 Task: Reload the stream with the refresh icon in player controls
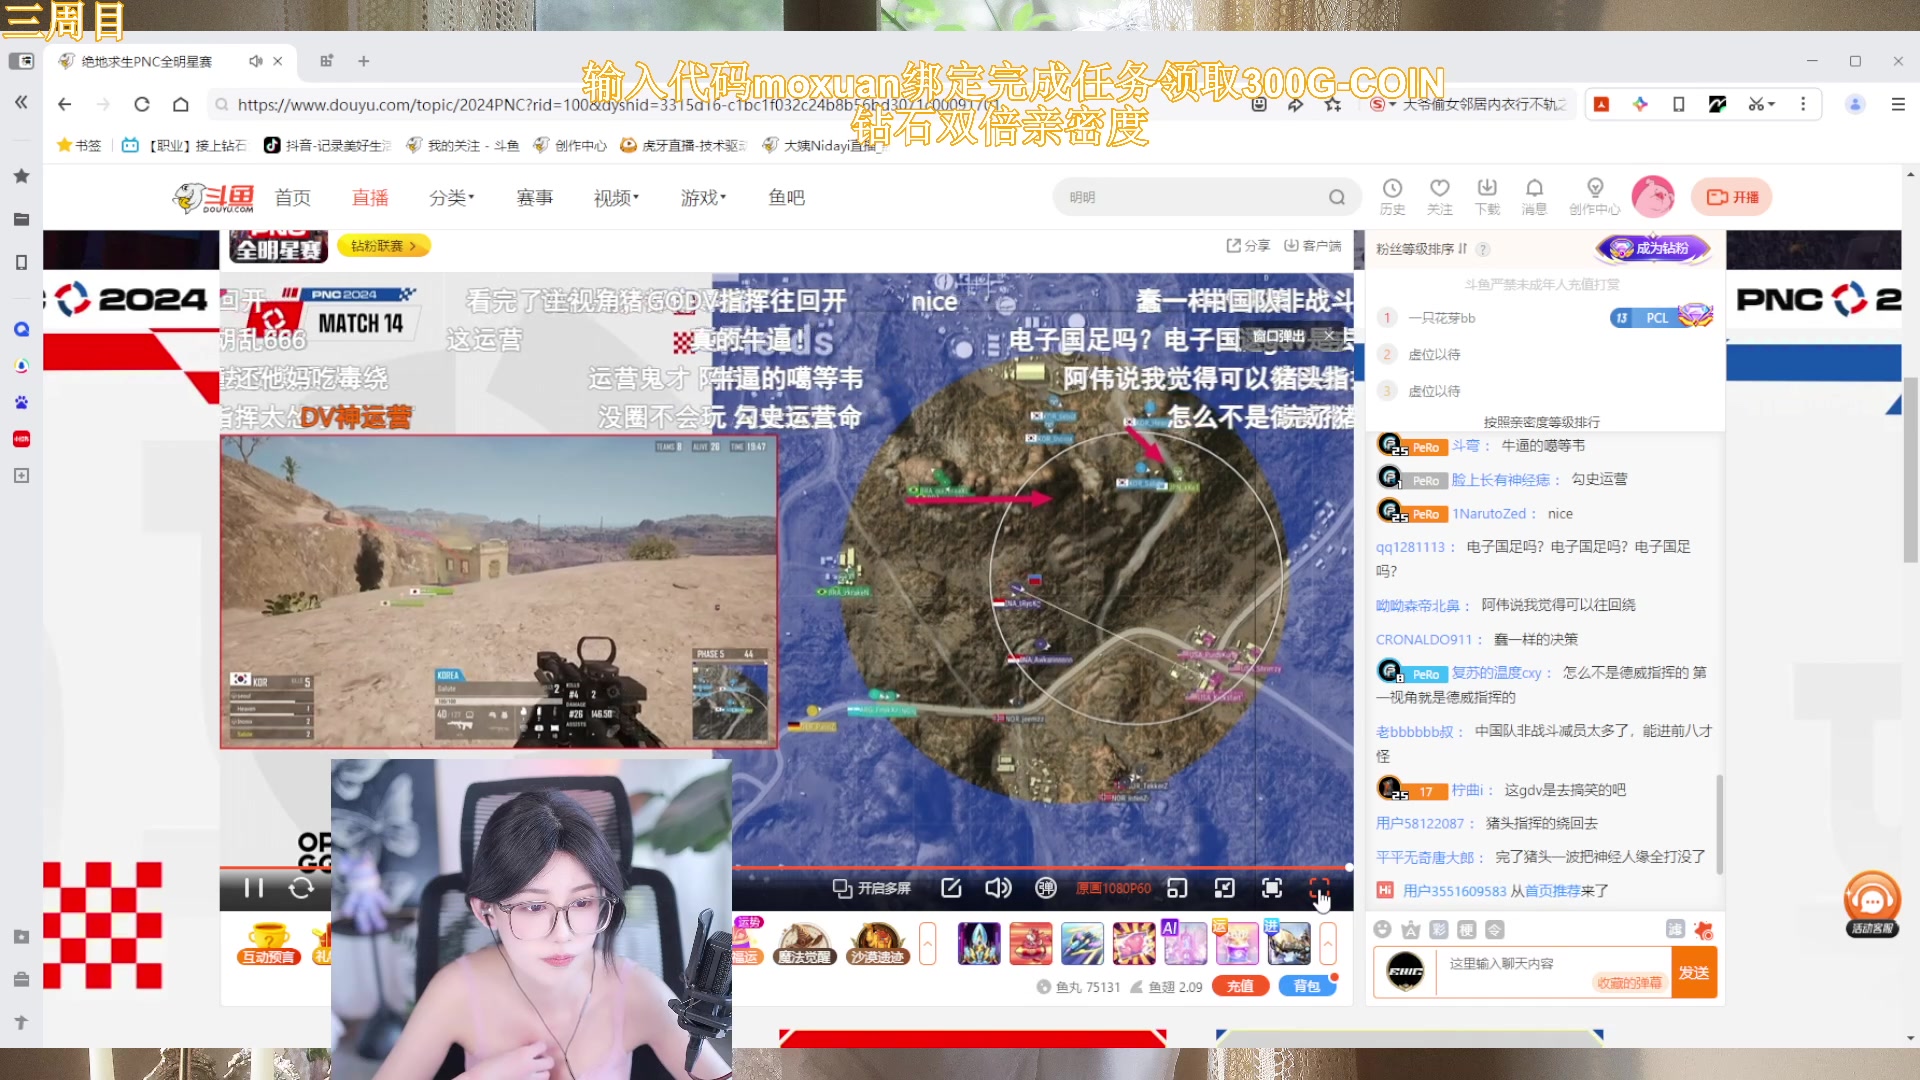pyautogui.click(x=301, y=888)
